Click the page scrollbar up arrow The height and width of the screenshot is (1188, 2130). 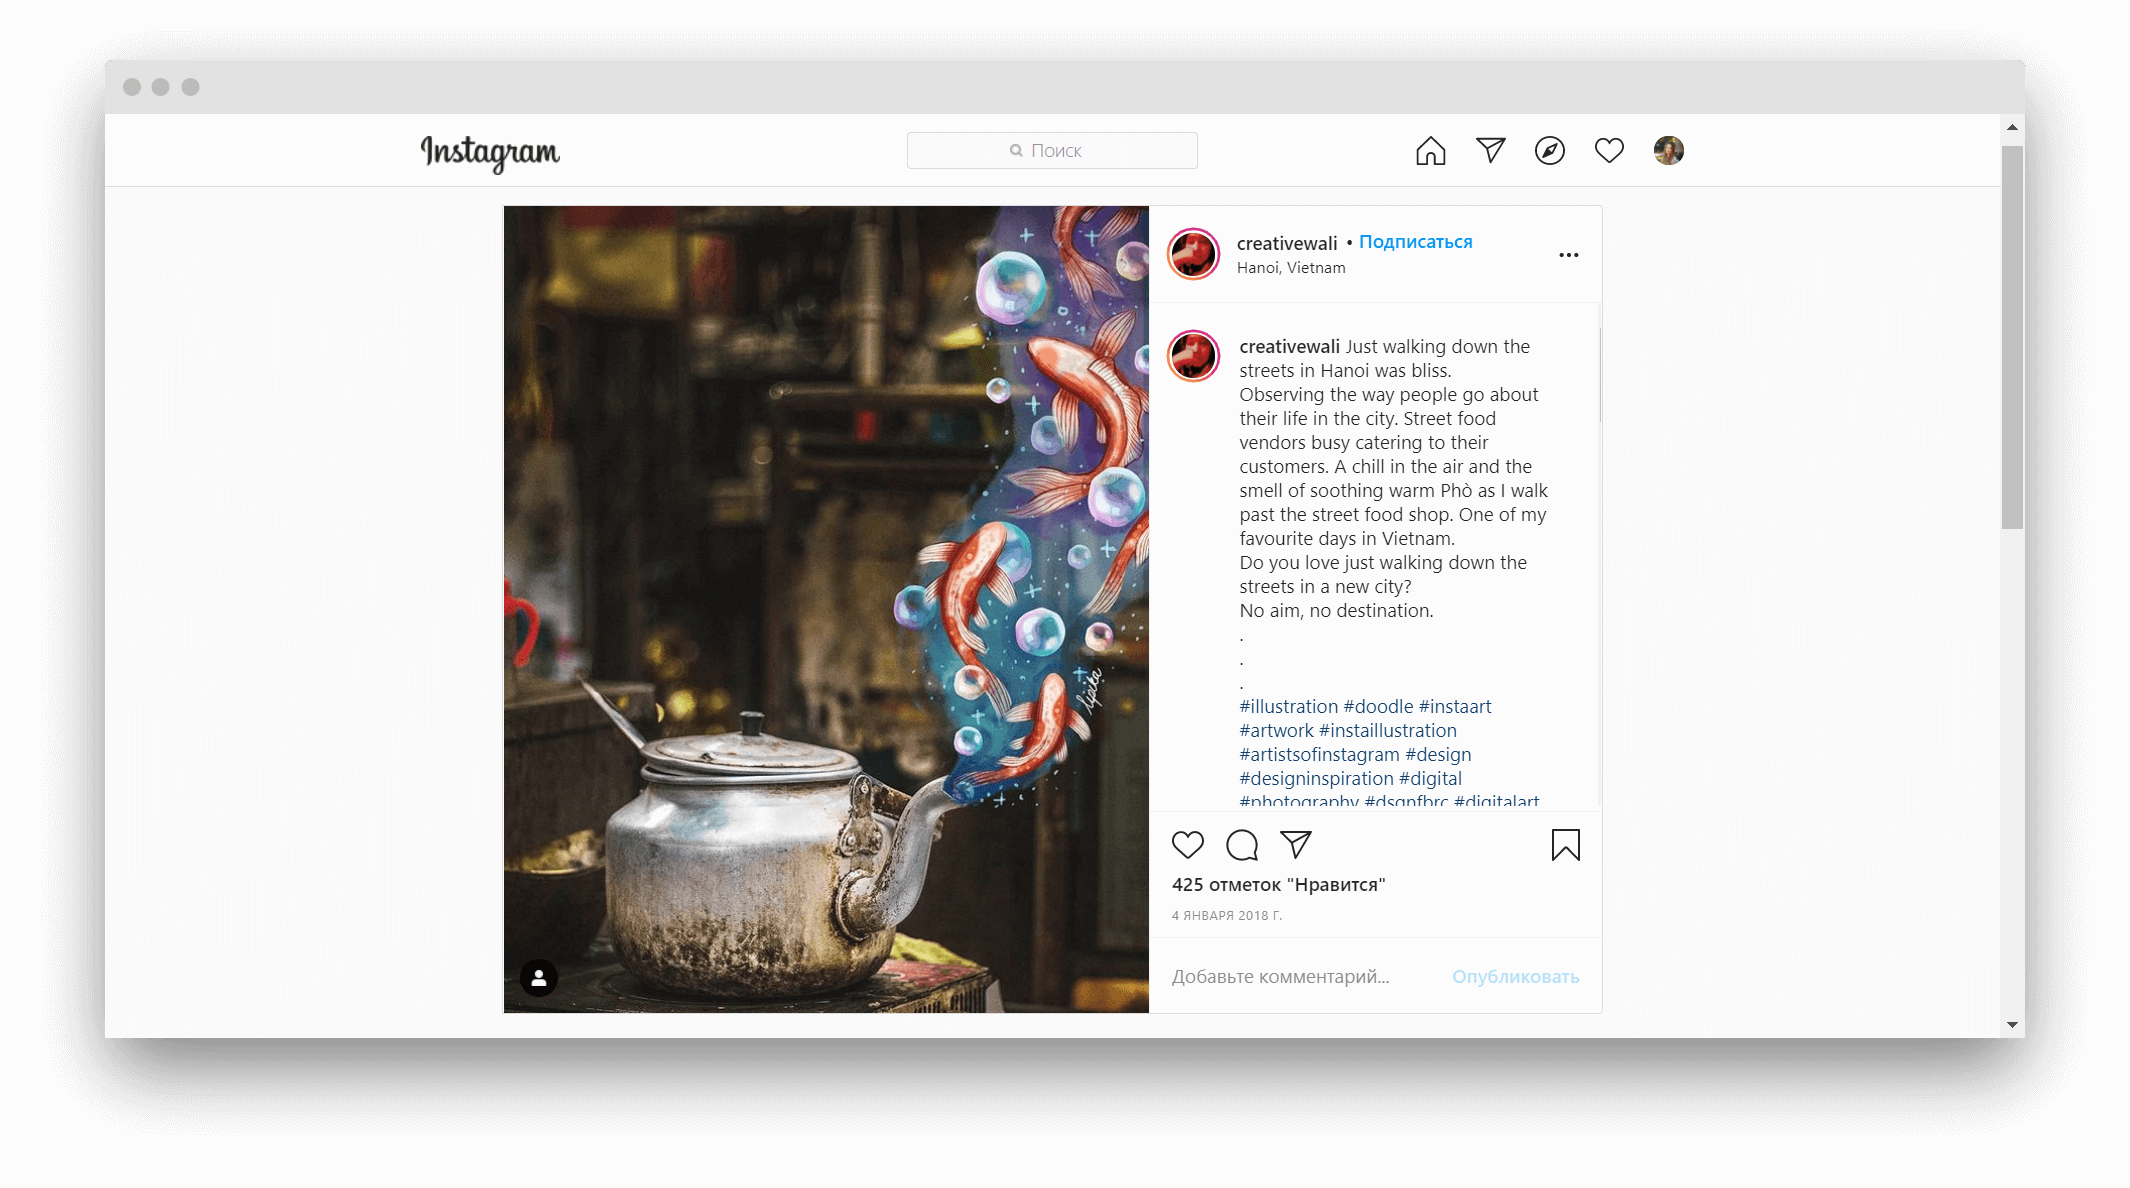pos(2013,128)
